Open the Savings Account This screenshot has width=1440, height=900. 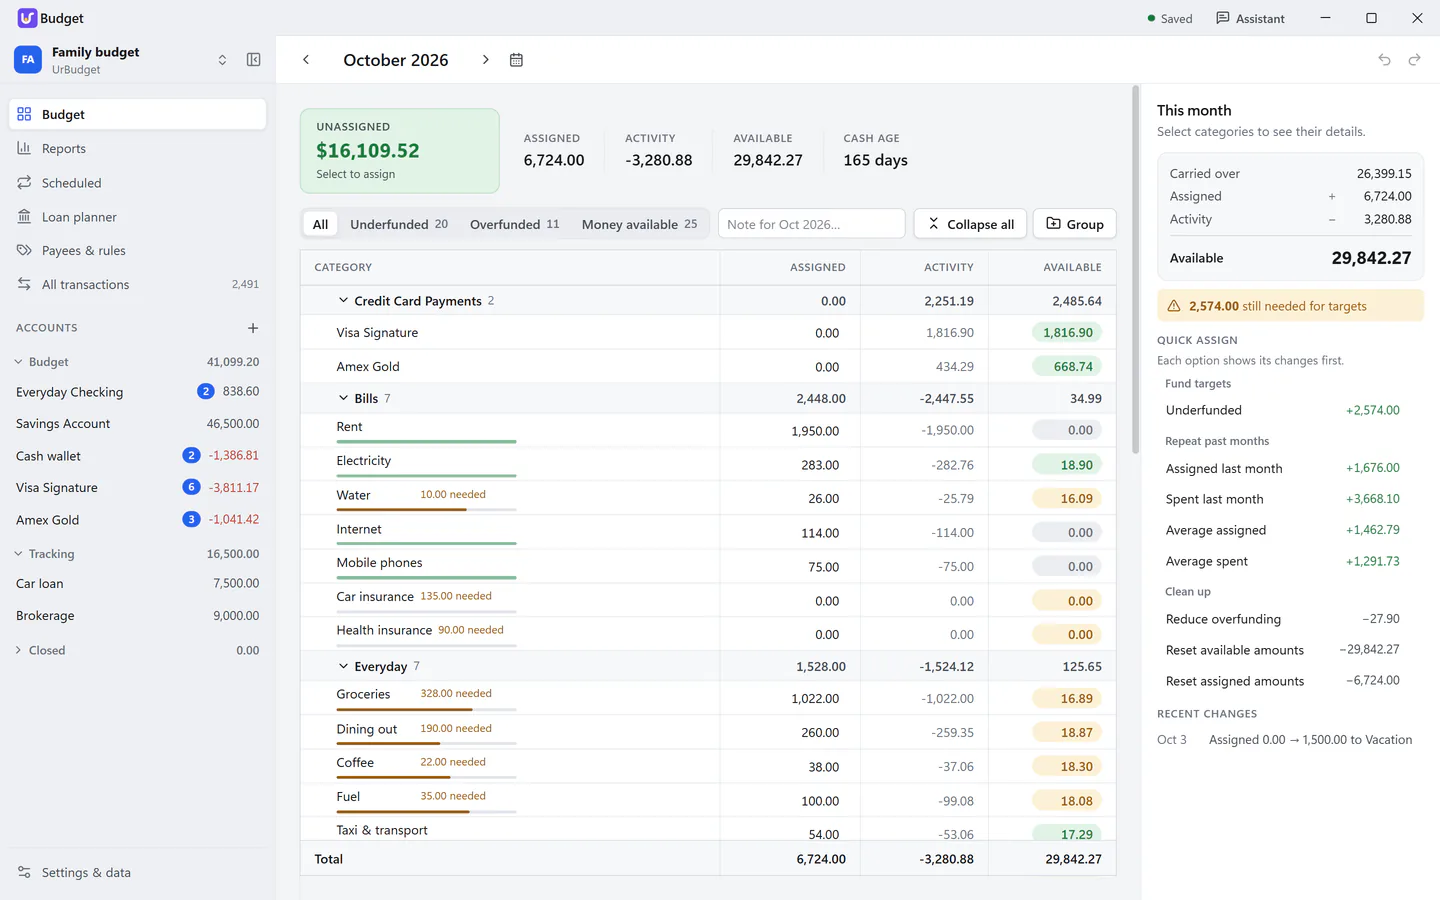pos(138,424)
